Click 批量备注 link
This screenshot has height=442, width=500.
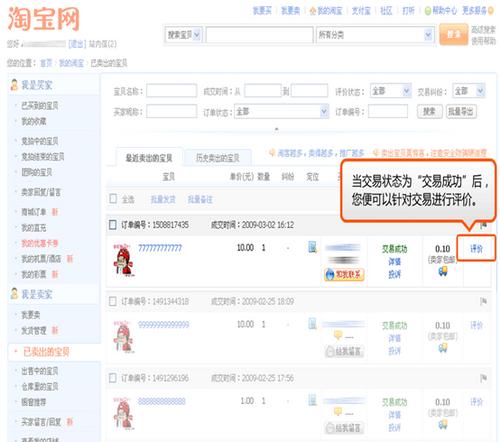click(200, 199)
